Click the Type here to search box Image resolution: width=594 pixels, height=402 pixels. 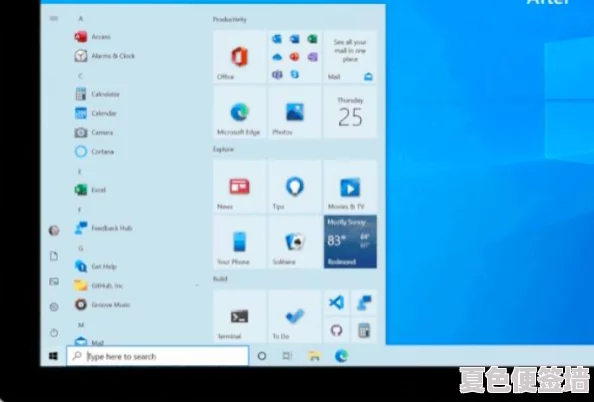[x=158, y=356]
